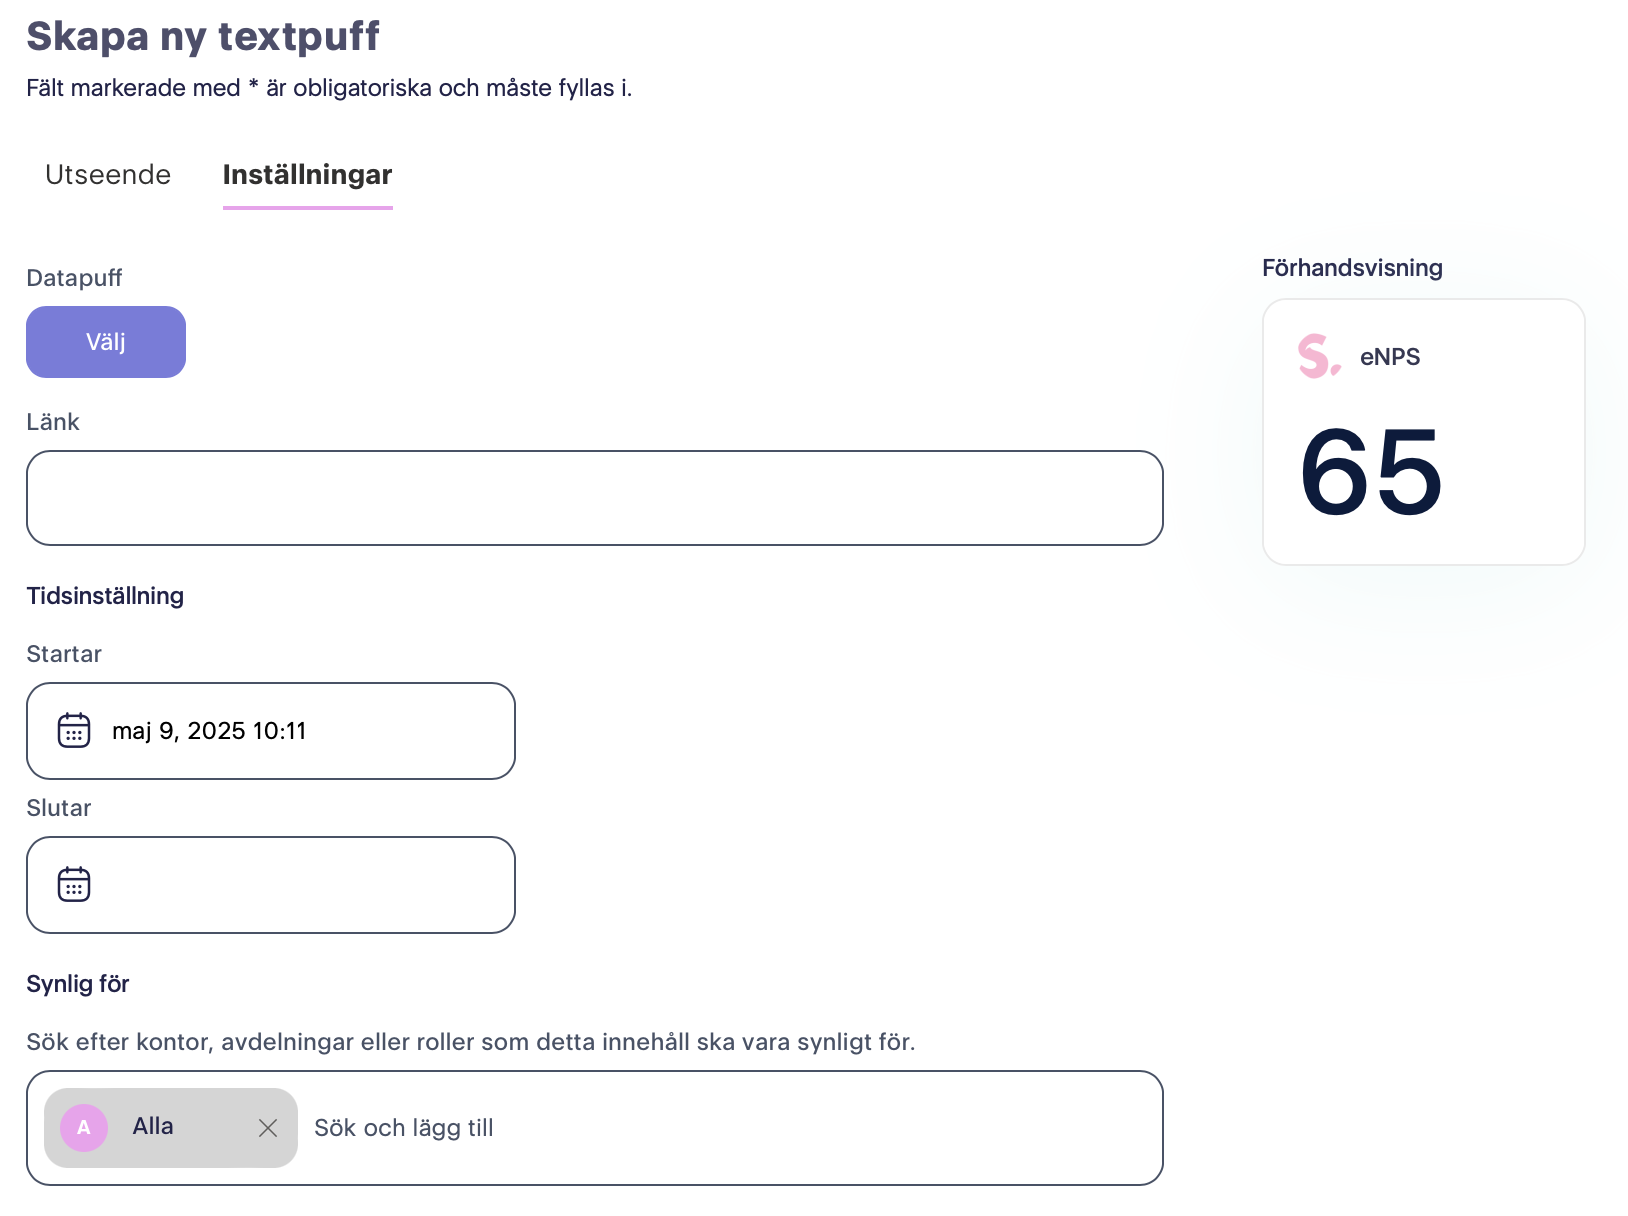This screenshot has height=1216, width=1628.
Task: Open the calendar icon in Slutar field
Action: [74, 885]
